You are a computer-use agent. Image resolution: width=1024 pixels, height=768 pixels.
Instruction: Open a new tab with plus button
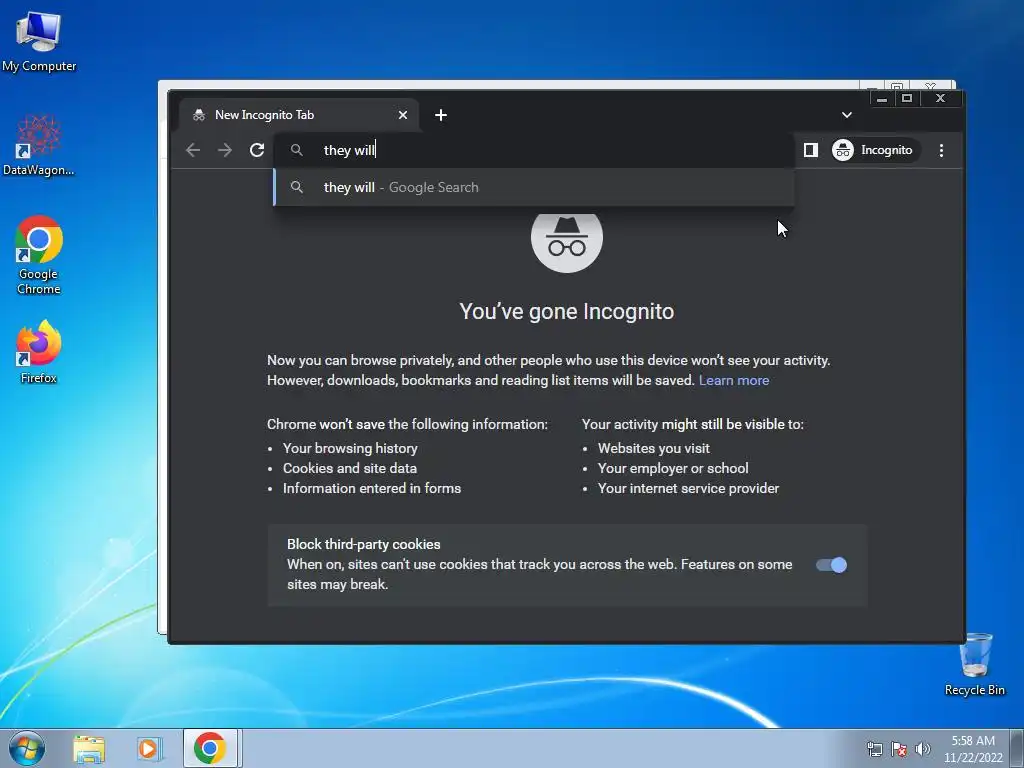tap(441, 115)
